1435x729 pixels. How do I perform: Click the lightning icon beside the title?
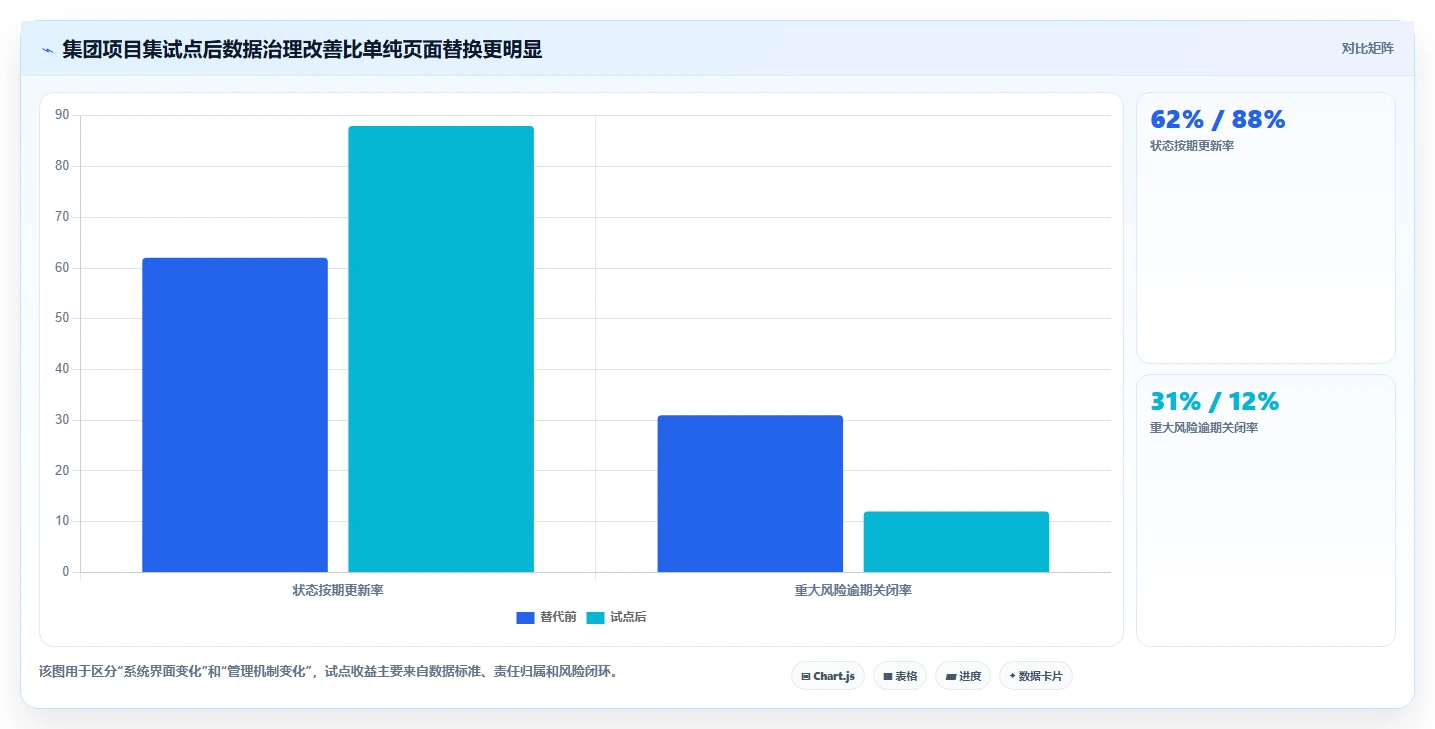47,49
